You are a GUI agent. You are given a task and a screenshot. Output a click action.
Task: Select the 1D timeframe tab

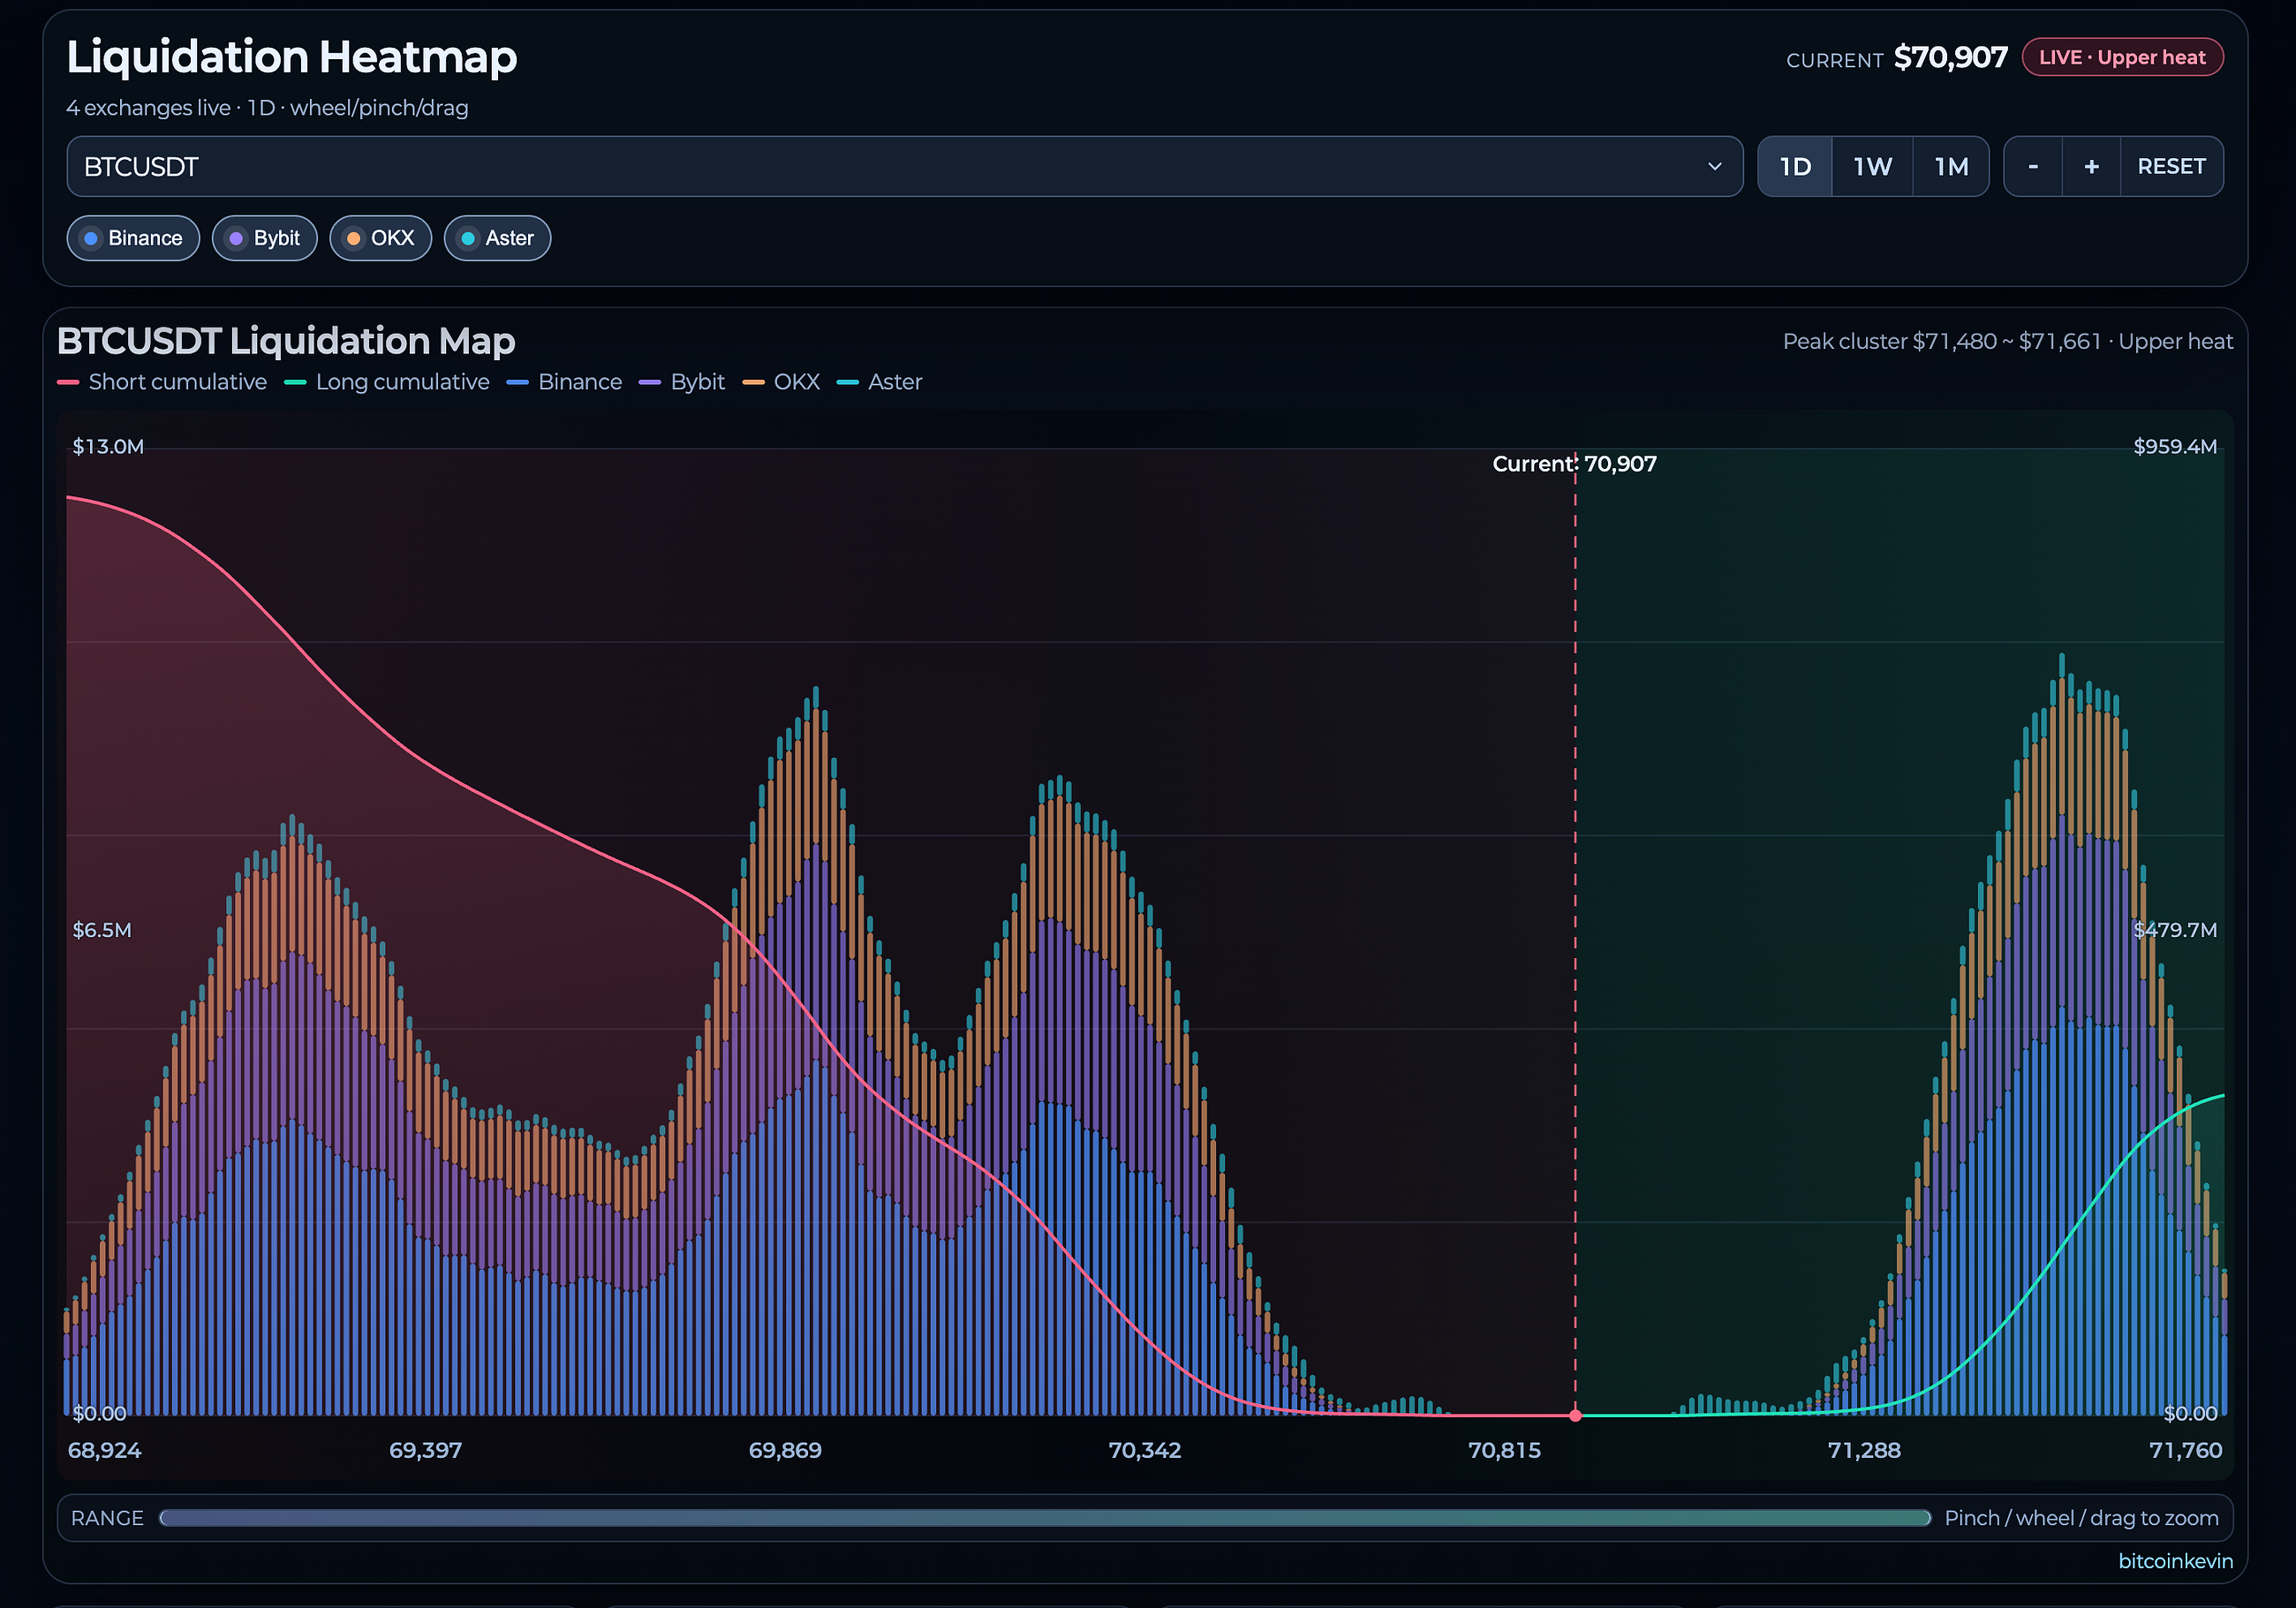point(1795,167)
